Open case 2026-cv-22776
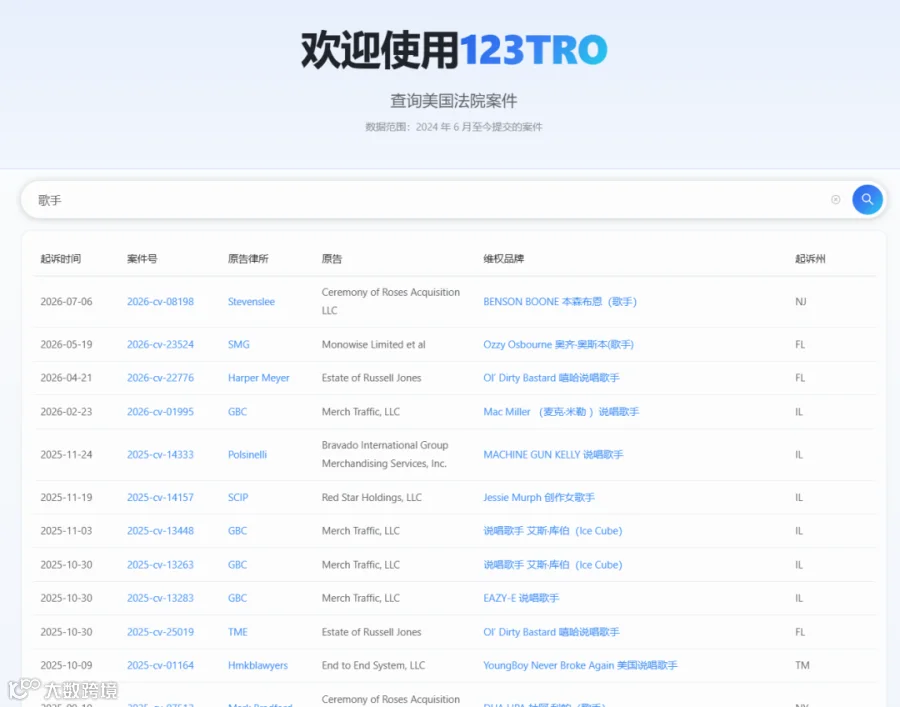Image resolution: width=900 pixels, height=707 pixels. click(x=160, y=378)
